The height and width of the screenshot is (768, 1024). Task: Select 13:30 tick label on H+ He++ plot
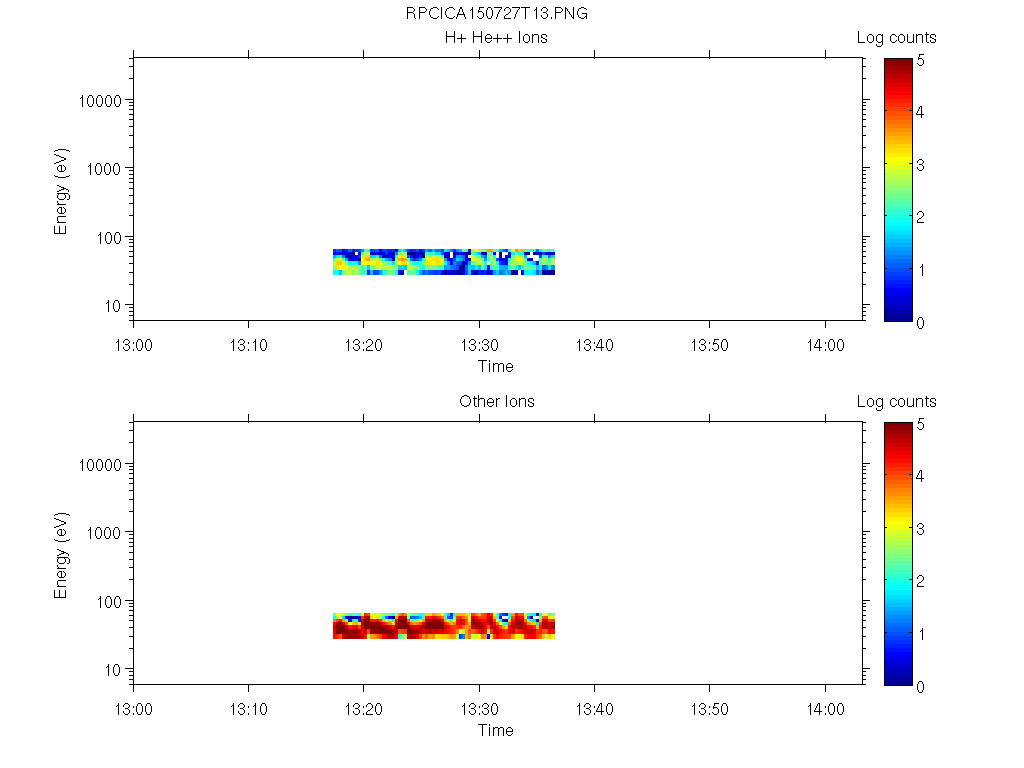click(x=479, y=345)
